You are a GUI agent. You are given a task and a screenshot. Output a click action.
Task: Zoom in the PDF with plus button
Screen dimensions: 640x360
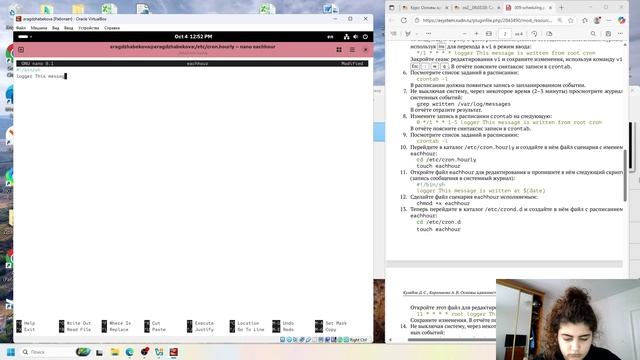(476, 34)
